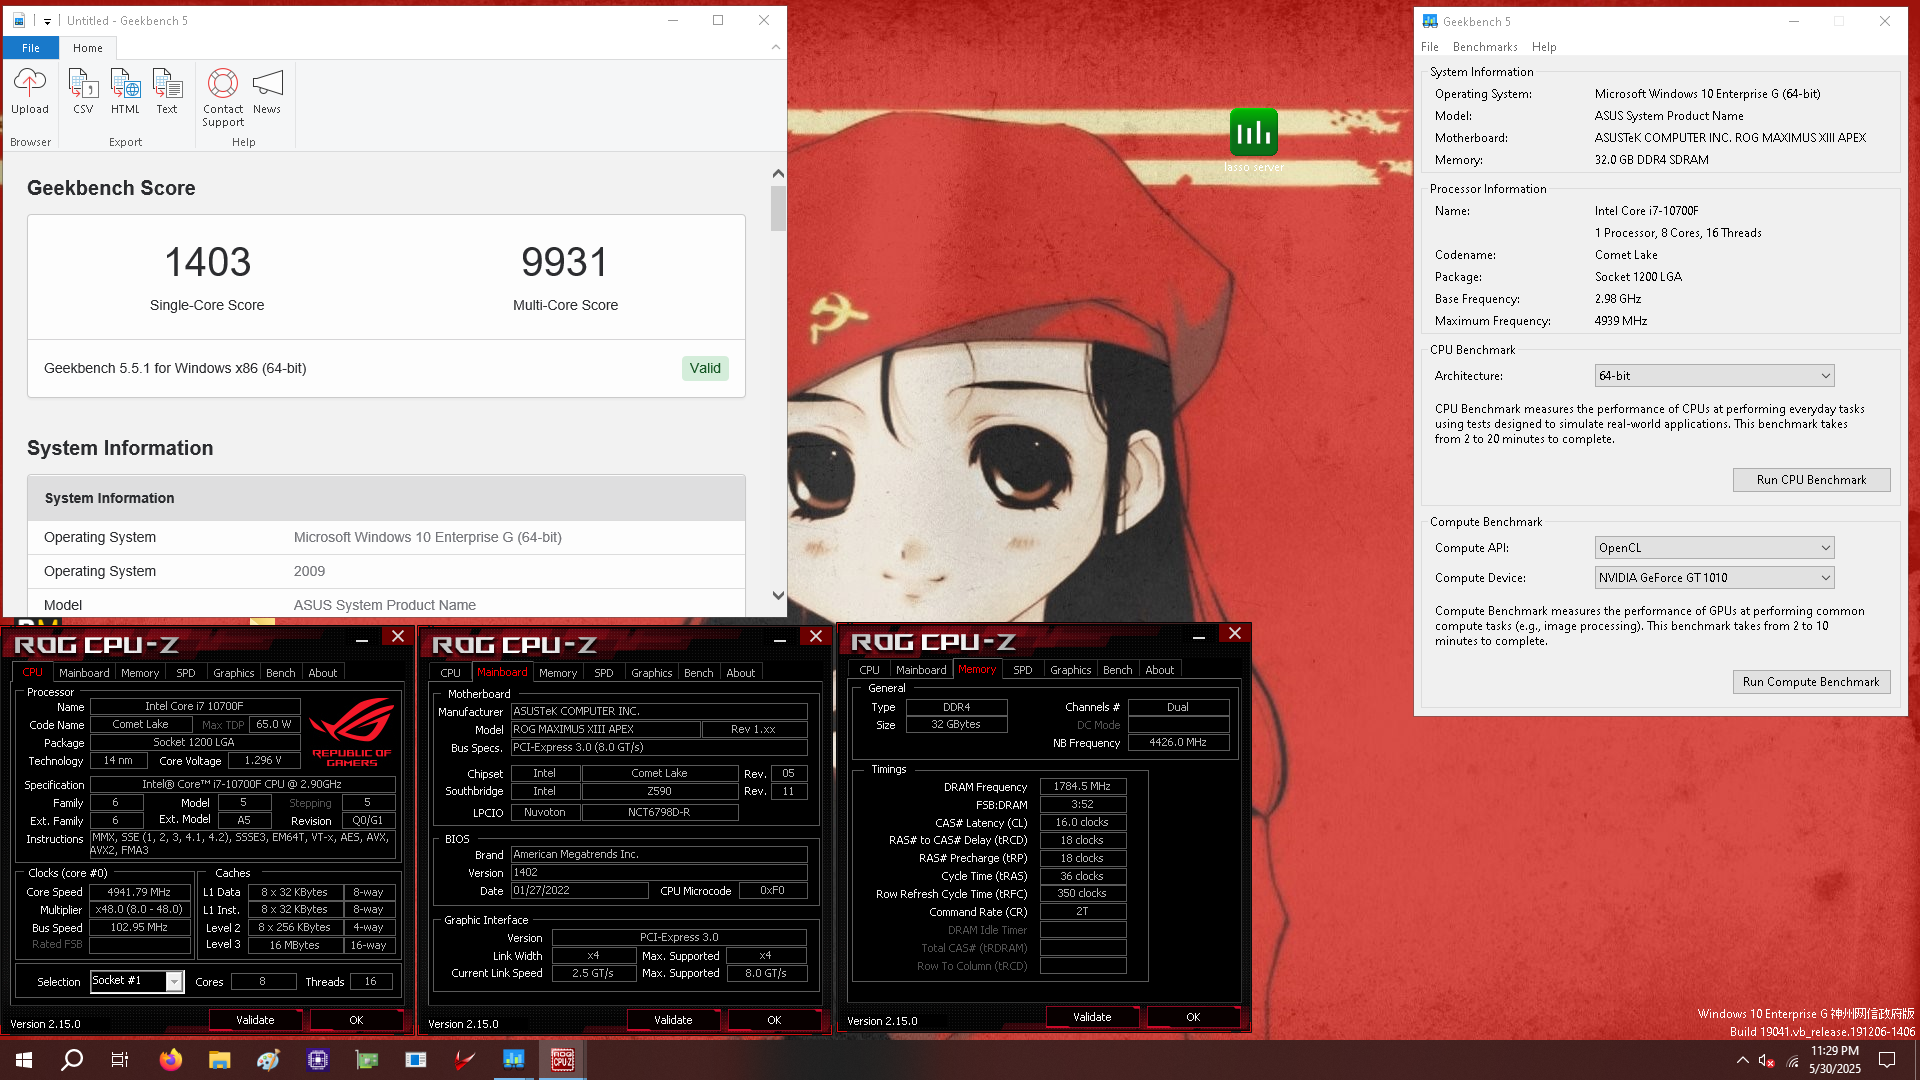The height and width of the screenshot is (1080, 1920).
Task: Open File tab in Untitled Geekbench window
Action: [31, 48]
